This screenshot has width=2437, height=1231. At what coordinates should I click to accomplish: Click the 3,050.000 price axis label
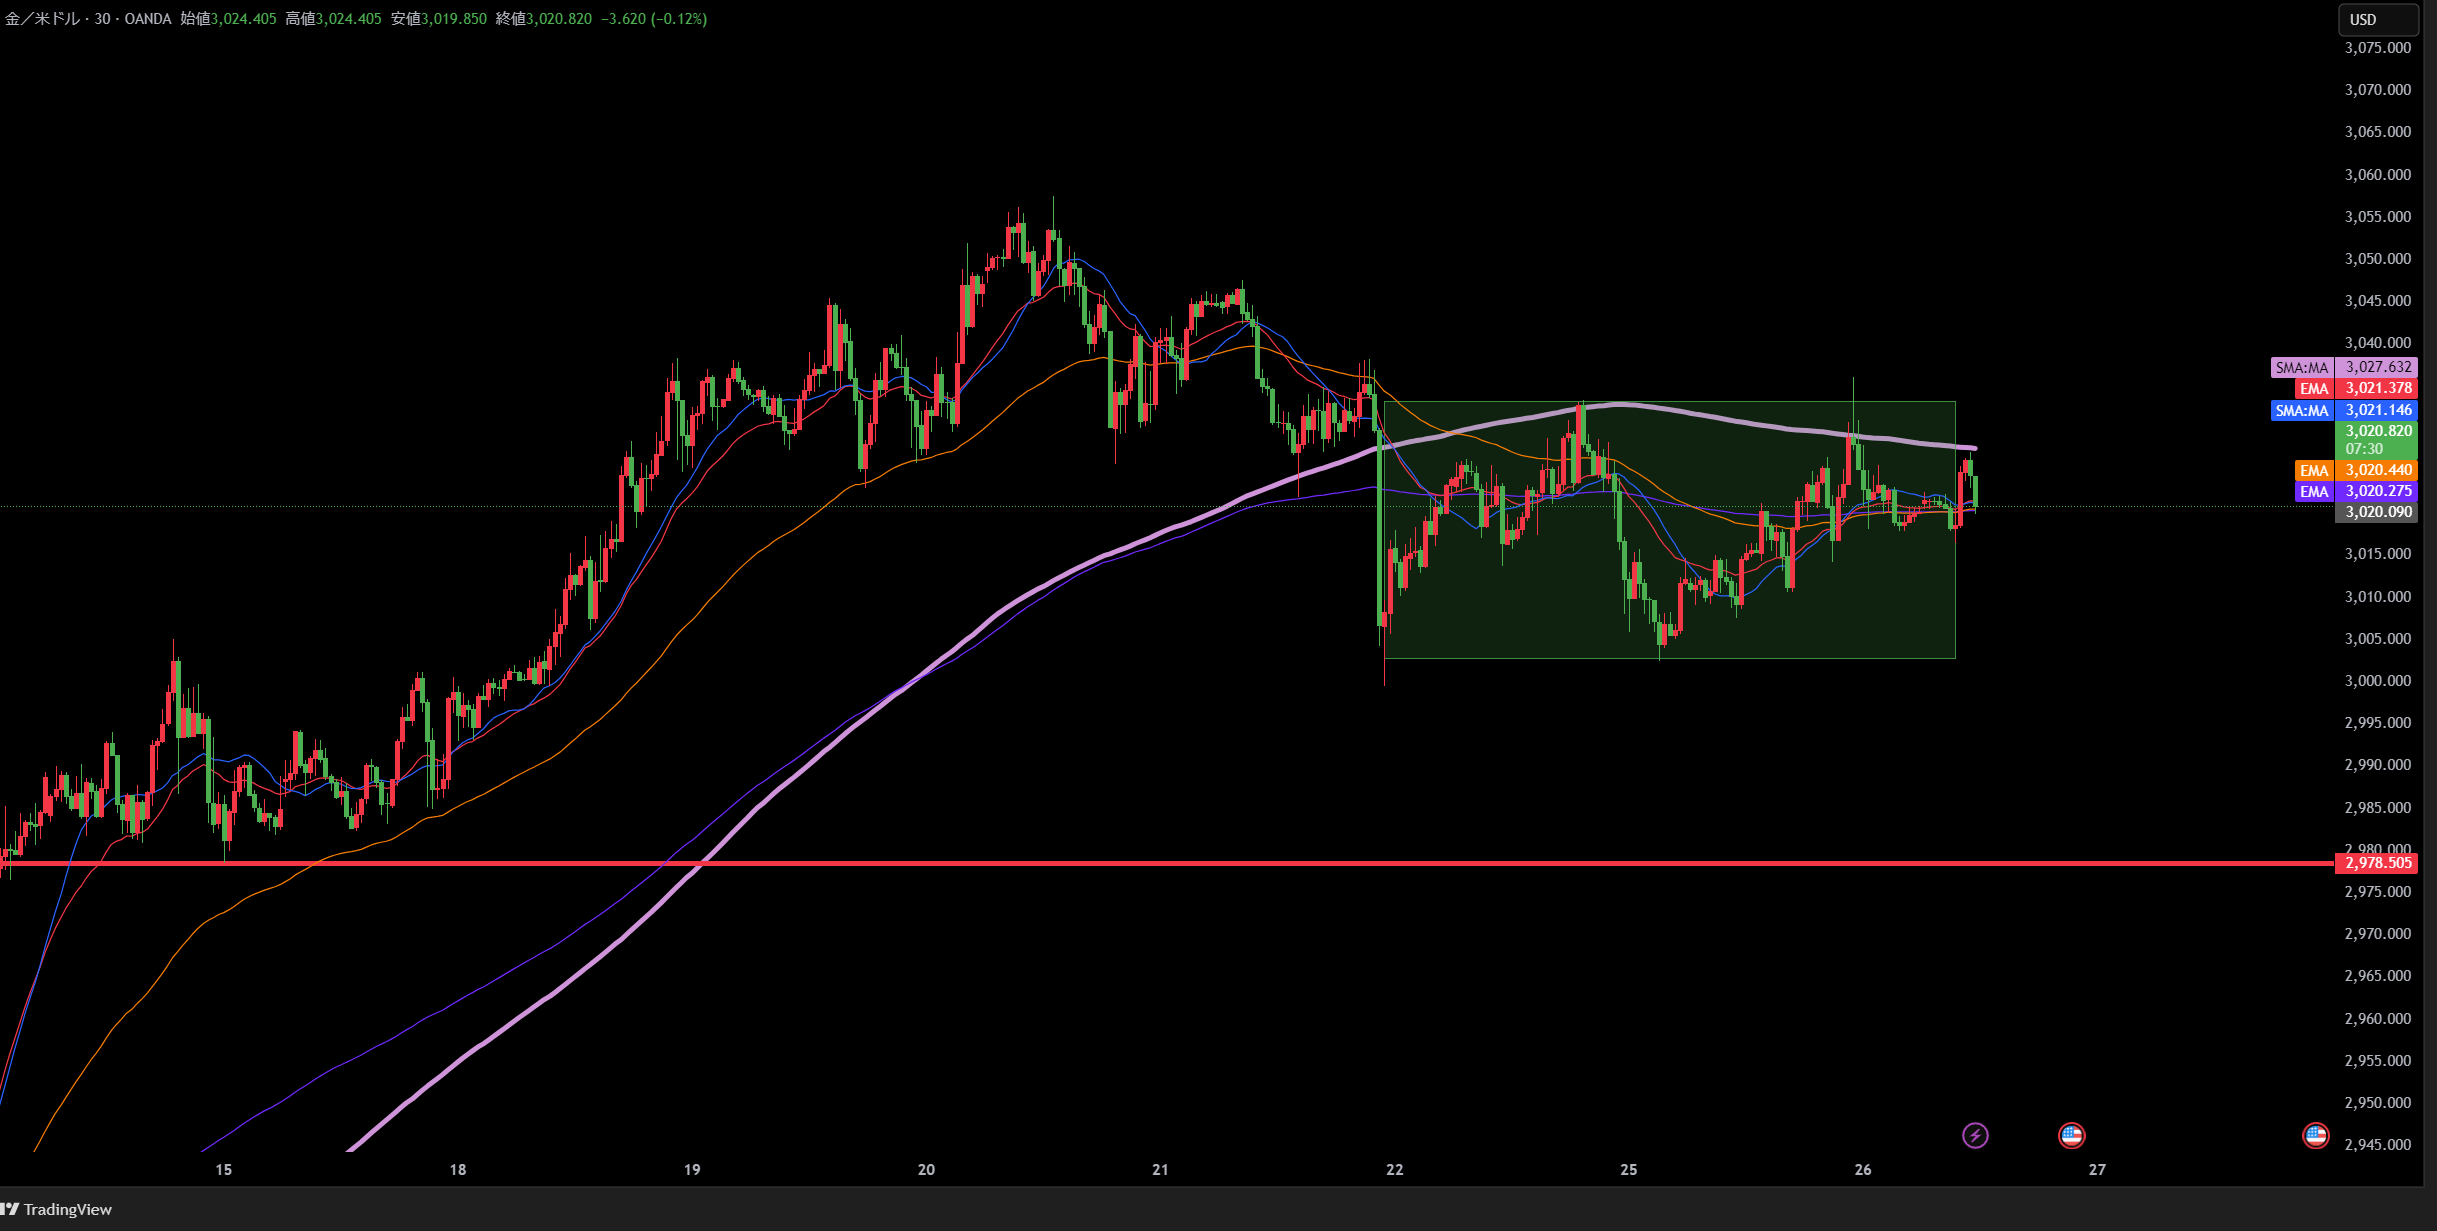click(x=2377, y=259)
